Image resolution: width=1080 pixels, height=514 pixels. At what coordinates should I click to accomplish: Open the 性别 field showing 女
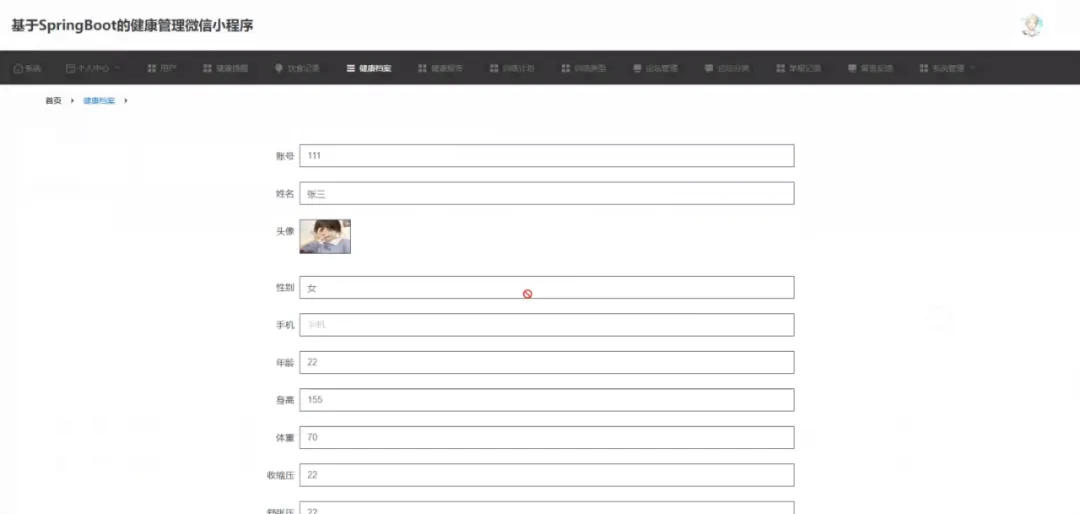coord(547,287)
